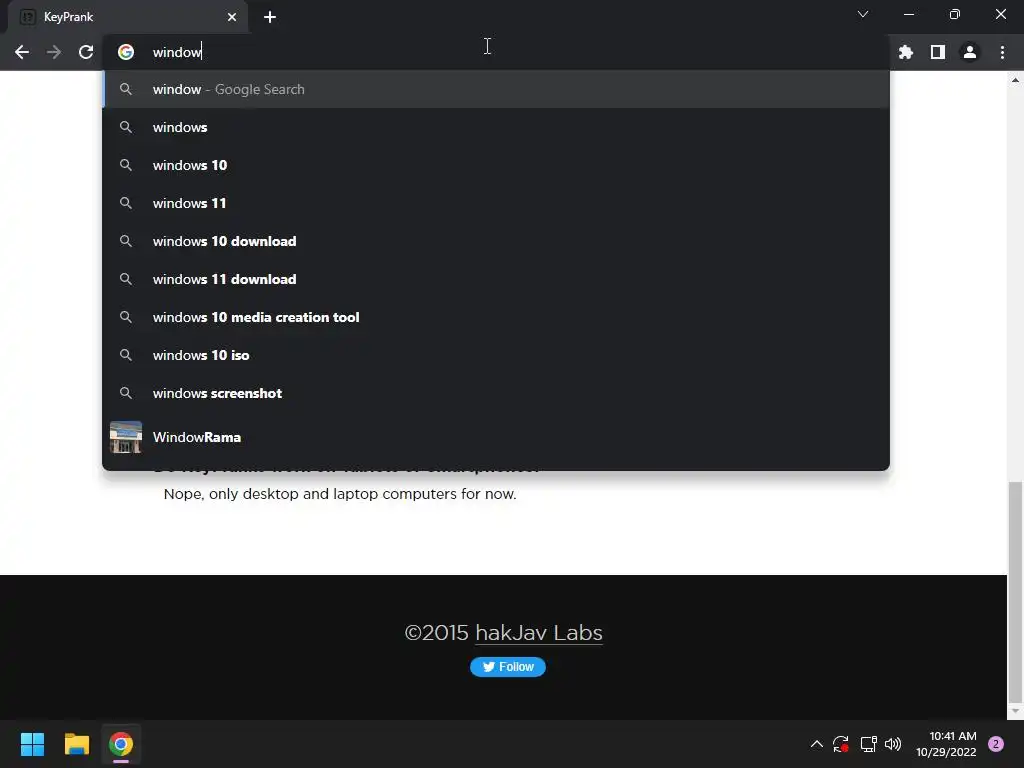Select the 'windows' suggestion
Viewport: 1024px width, 768px height.
click(496, 127)
